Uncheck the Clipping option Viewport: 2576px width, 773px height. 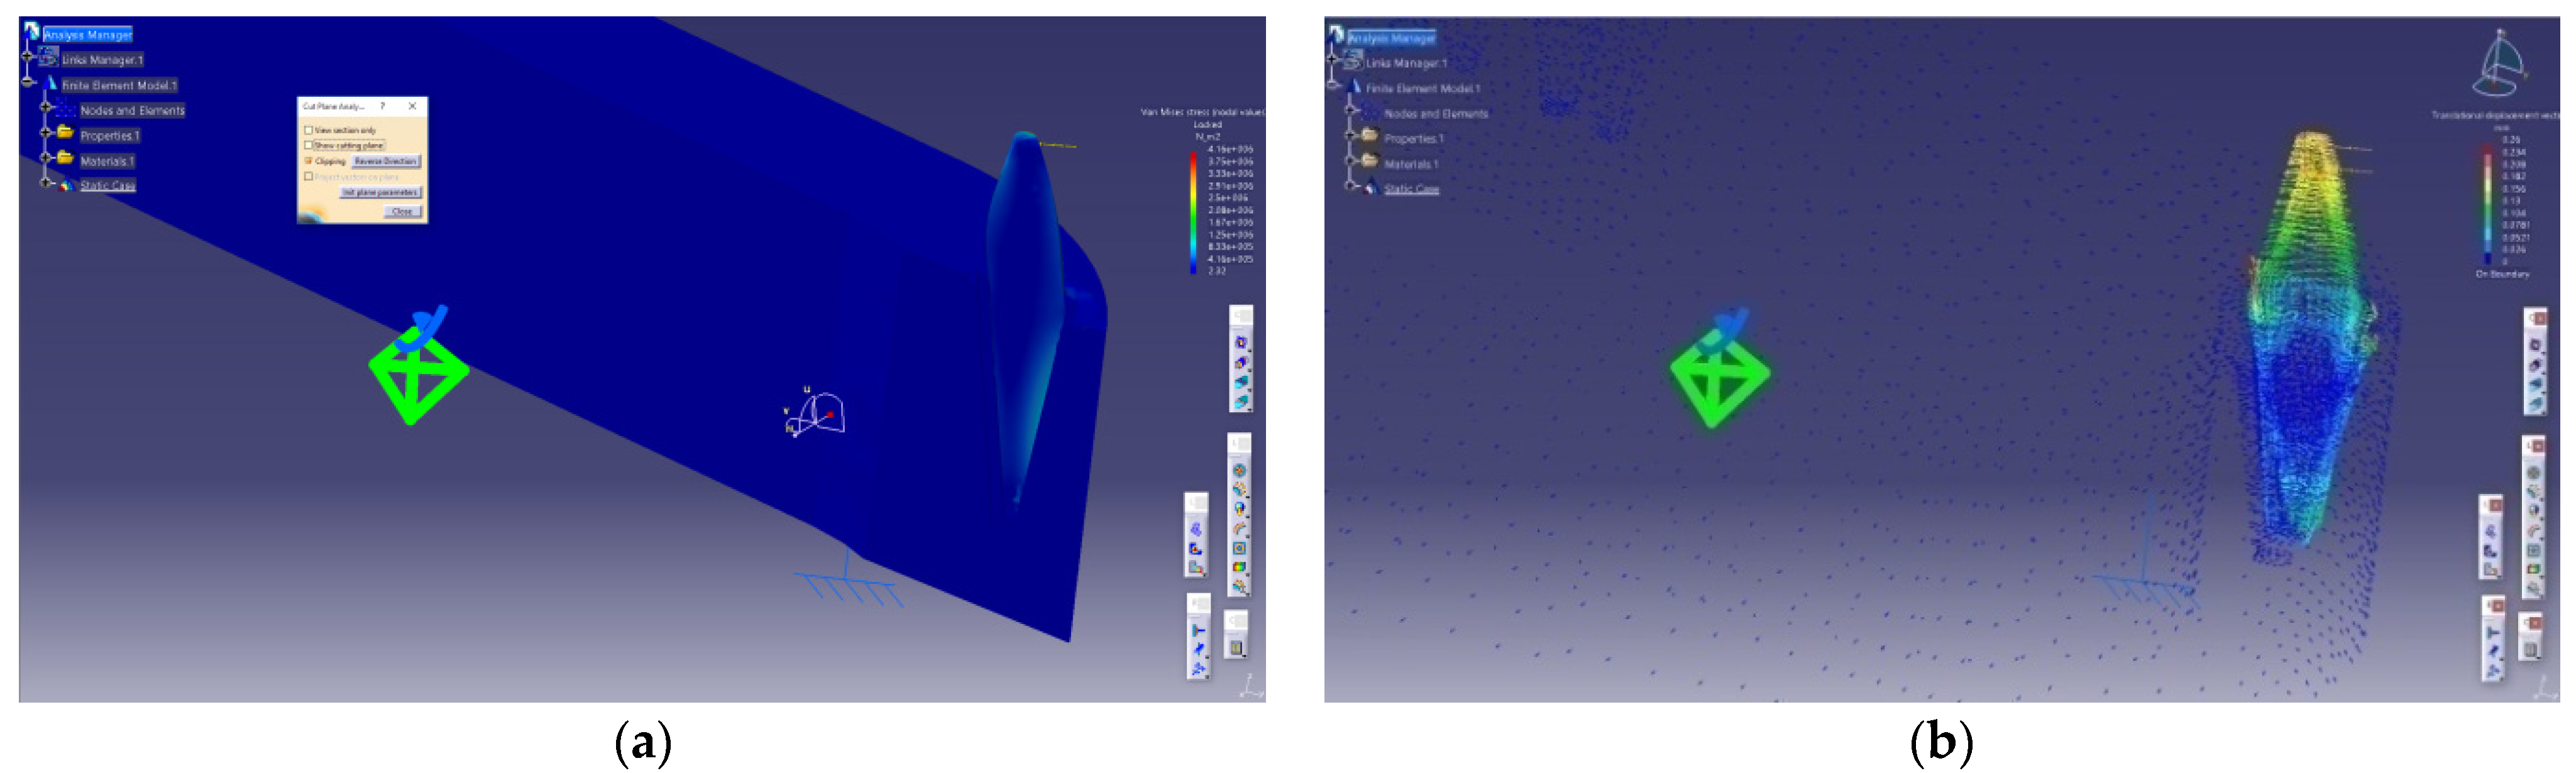308,160
